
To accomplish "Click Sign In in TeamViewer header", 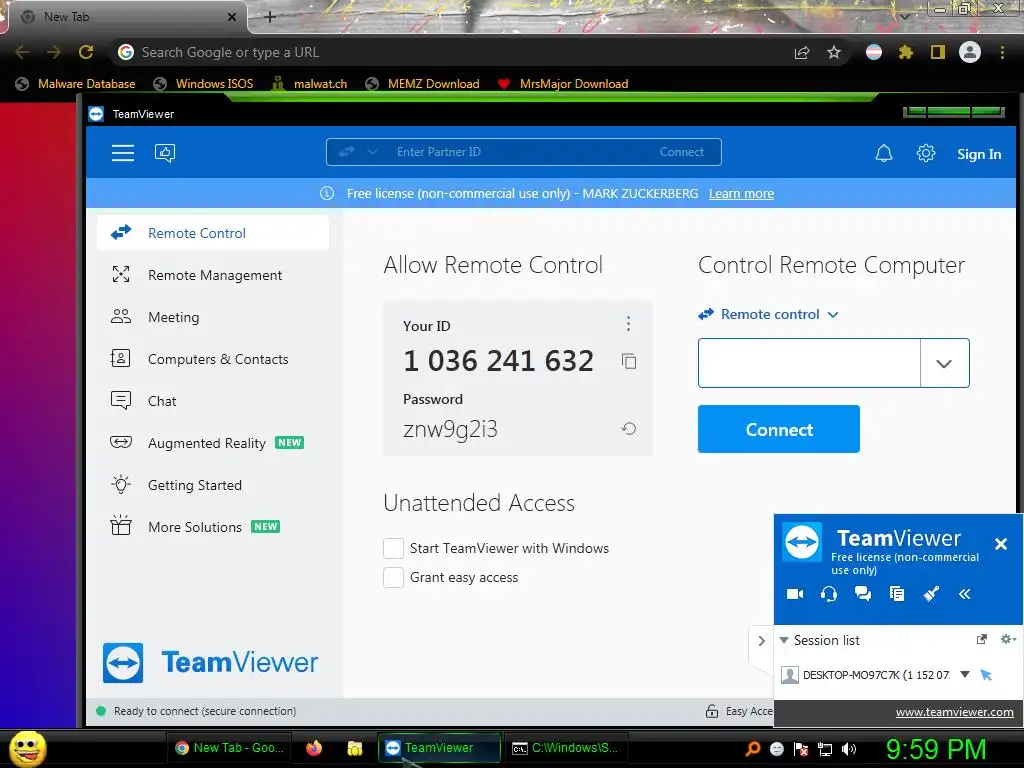I will click(979, 154).
